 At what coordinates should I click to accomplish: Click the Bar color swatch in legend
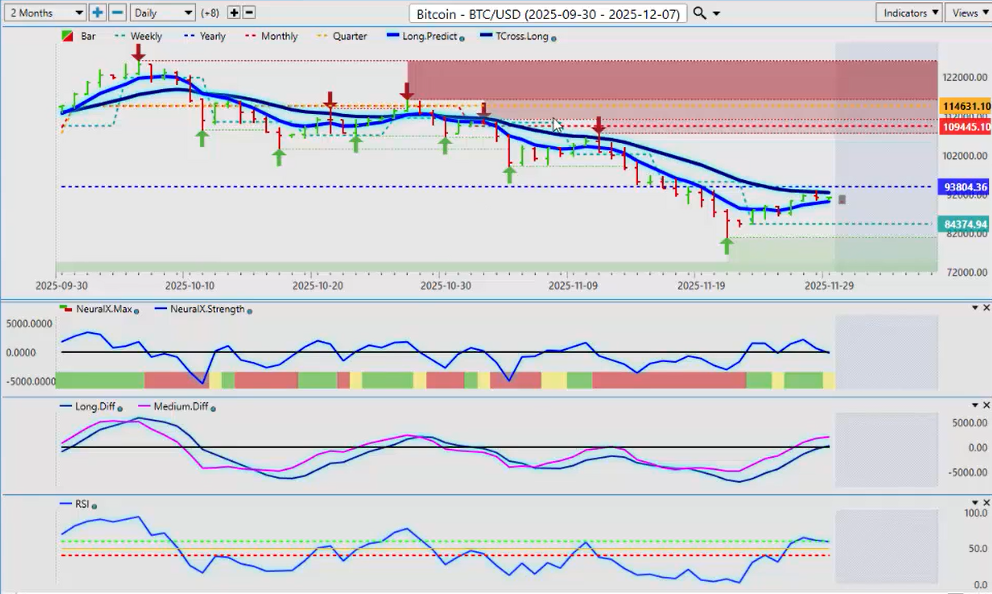click(67, 37)
